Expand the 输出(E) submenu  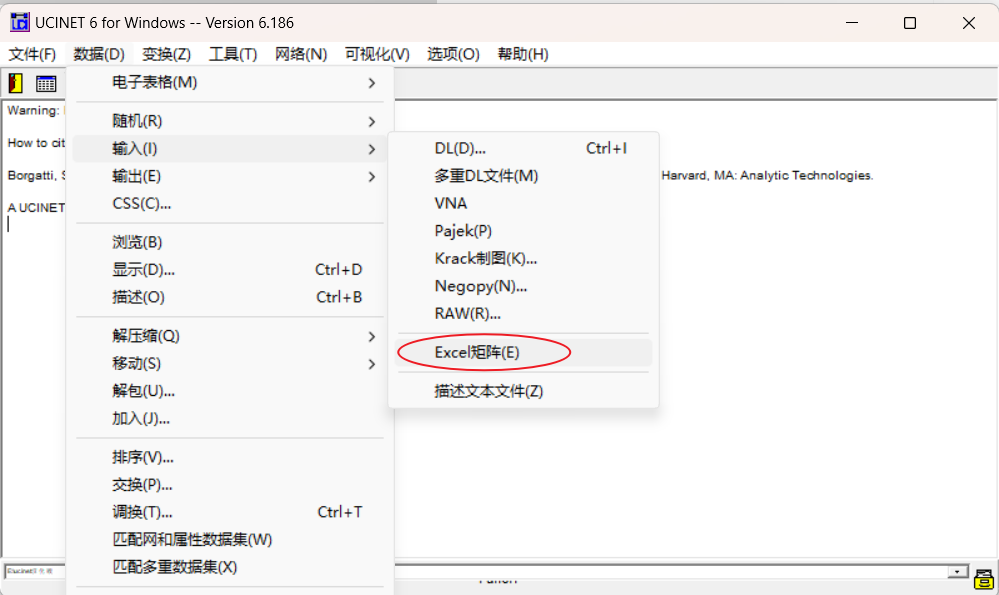tap(230, 176)
